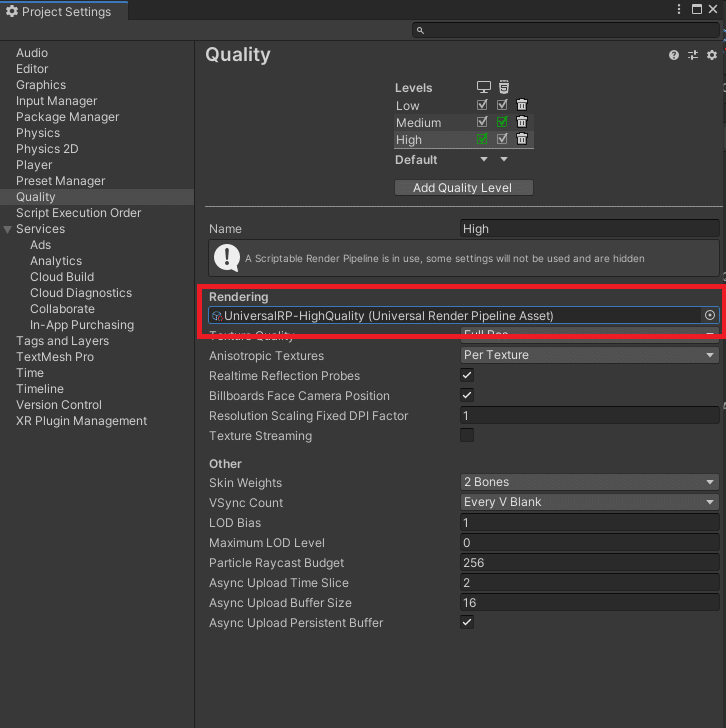This screenshot has width=726, height=728.
Task: Click the LOD Bias value field
Action: coord(590,522)
